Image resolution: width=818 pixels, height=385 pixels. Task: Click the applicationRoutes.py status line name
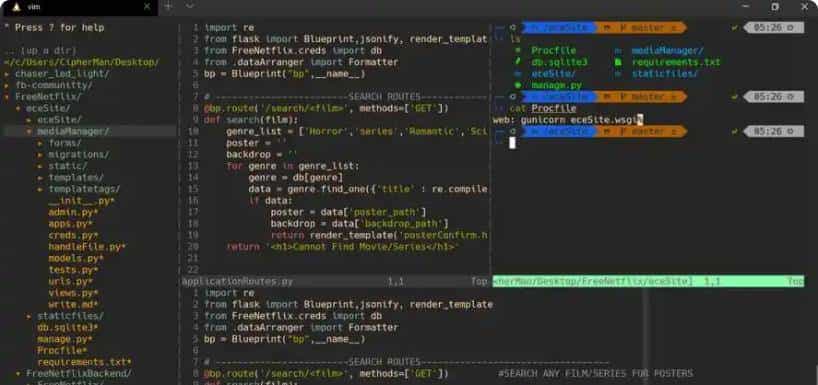pos(238,282)
